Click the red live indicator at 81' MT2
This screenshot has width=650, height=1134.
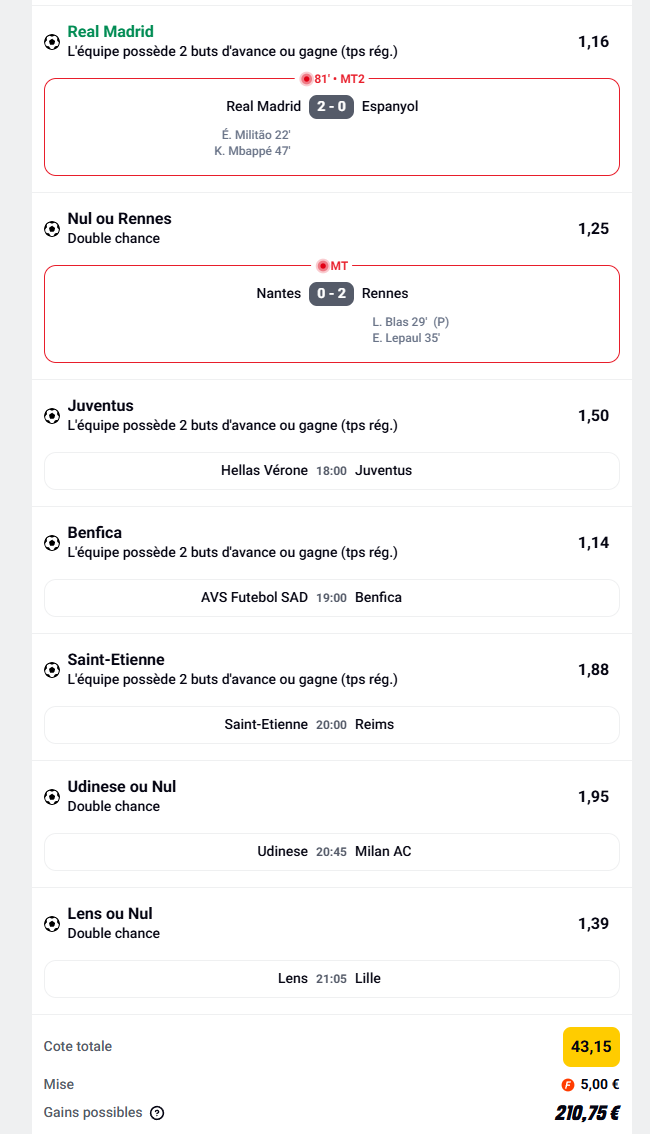[x=306, y=79]
